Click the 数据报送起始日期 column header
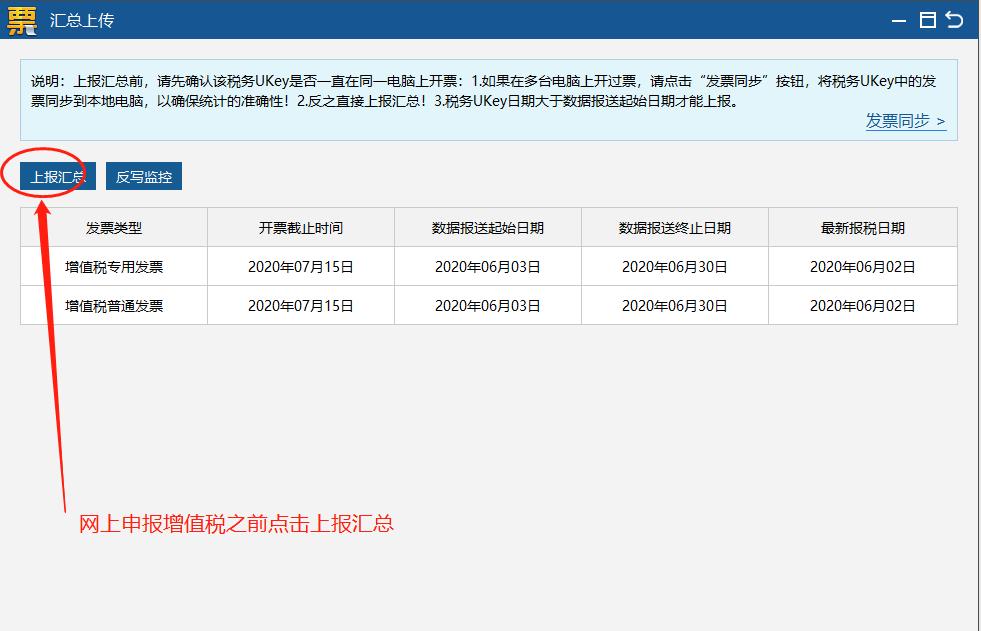Image resolution: width=981 pixels, height=631 pixels. click(x=487, y=227)
